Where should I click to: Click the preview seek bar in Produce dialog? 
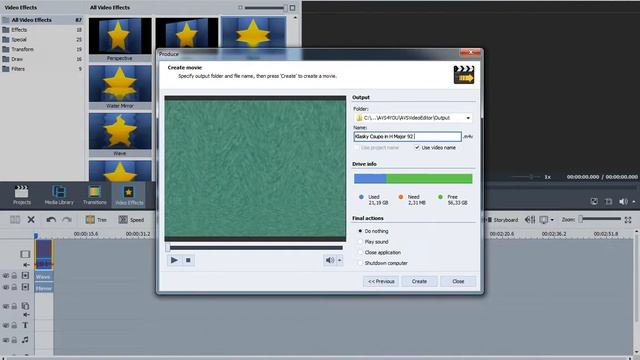pos(254,247)
